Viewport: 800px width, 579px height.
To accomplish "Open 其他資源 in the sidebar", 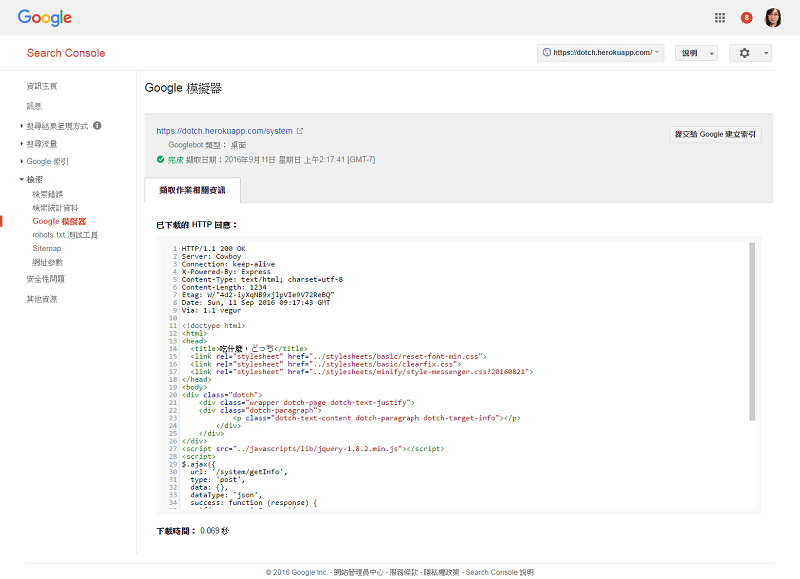I will [42, 299].
